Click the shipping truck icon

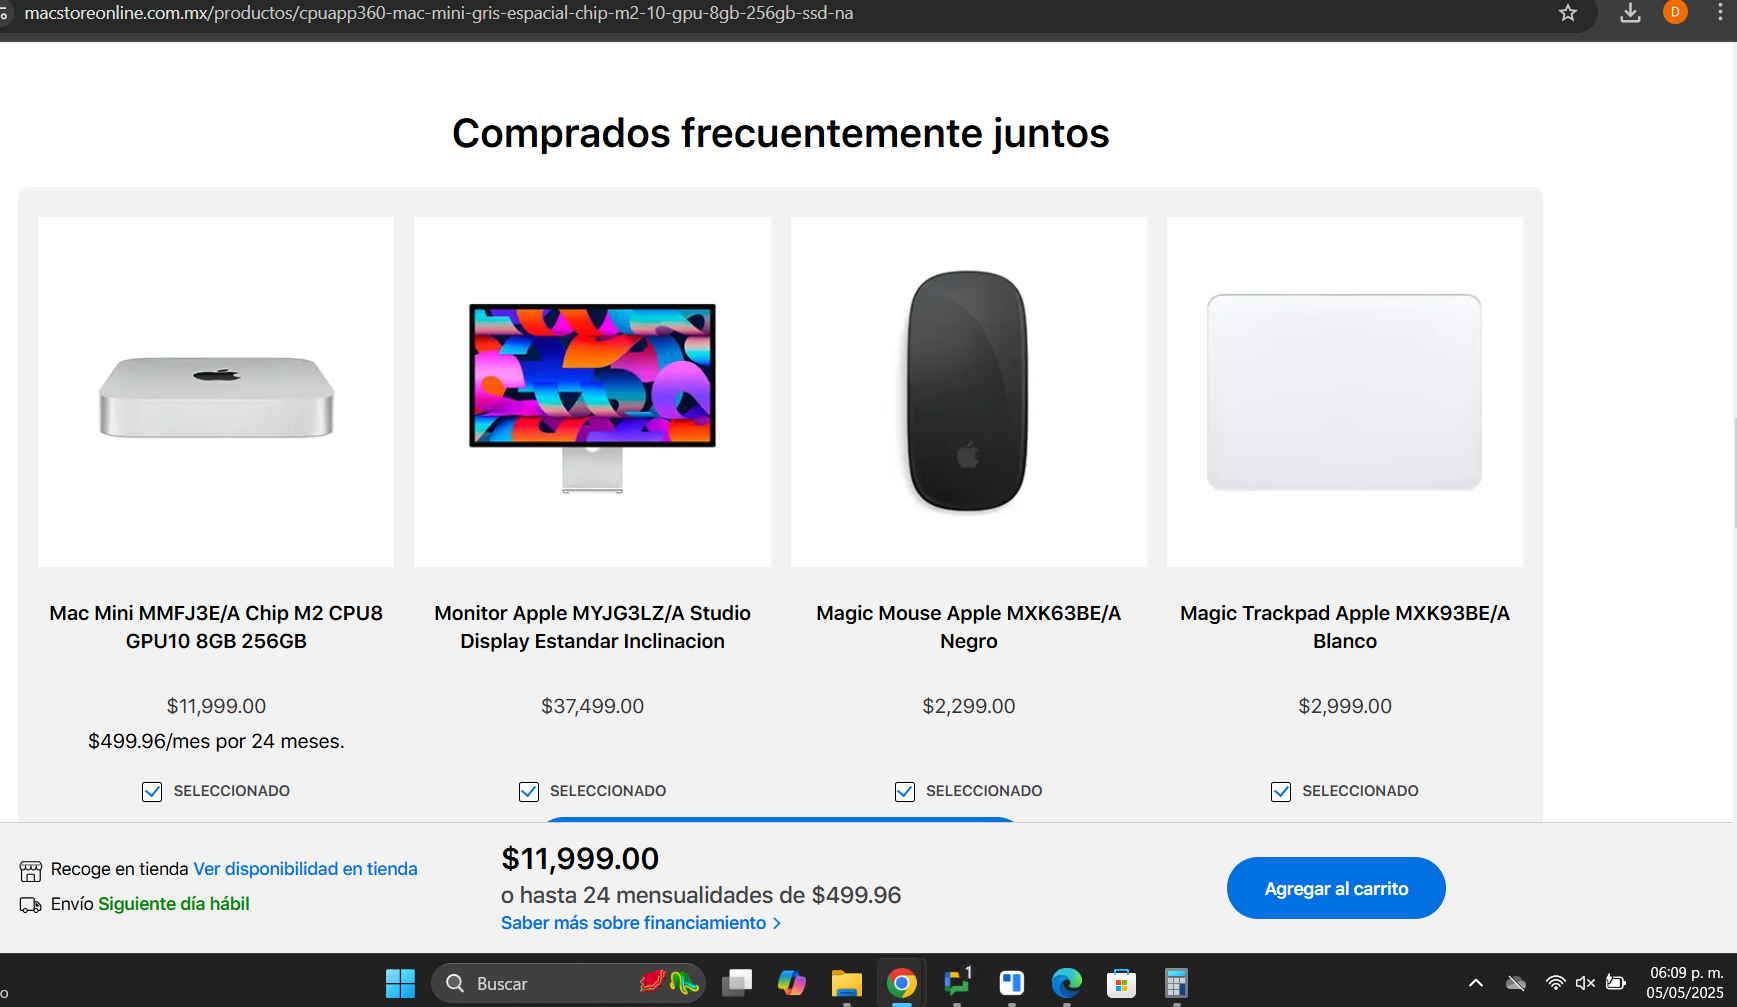click(x=31, y=905)
